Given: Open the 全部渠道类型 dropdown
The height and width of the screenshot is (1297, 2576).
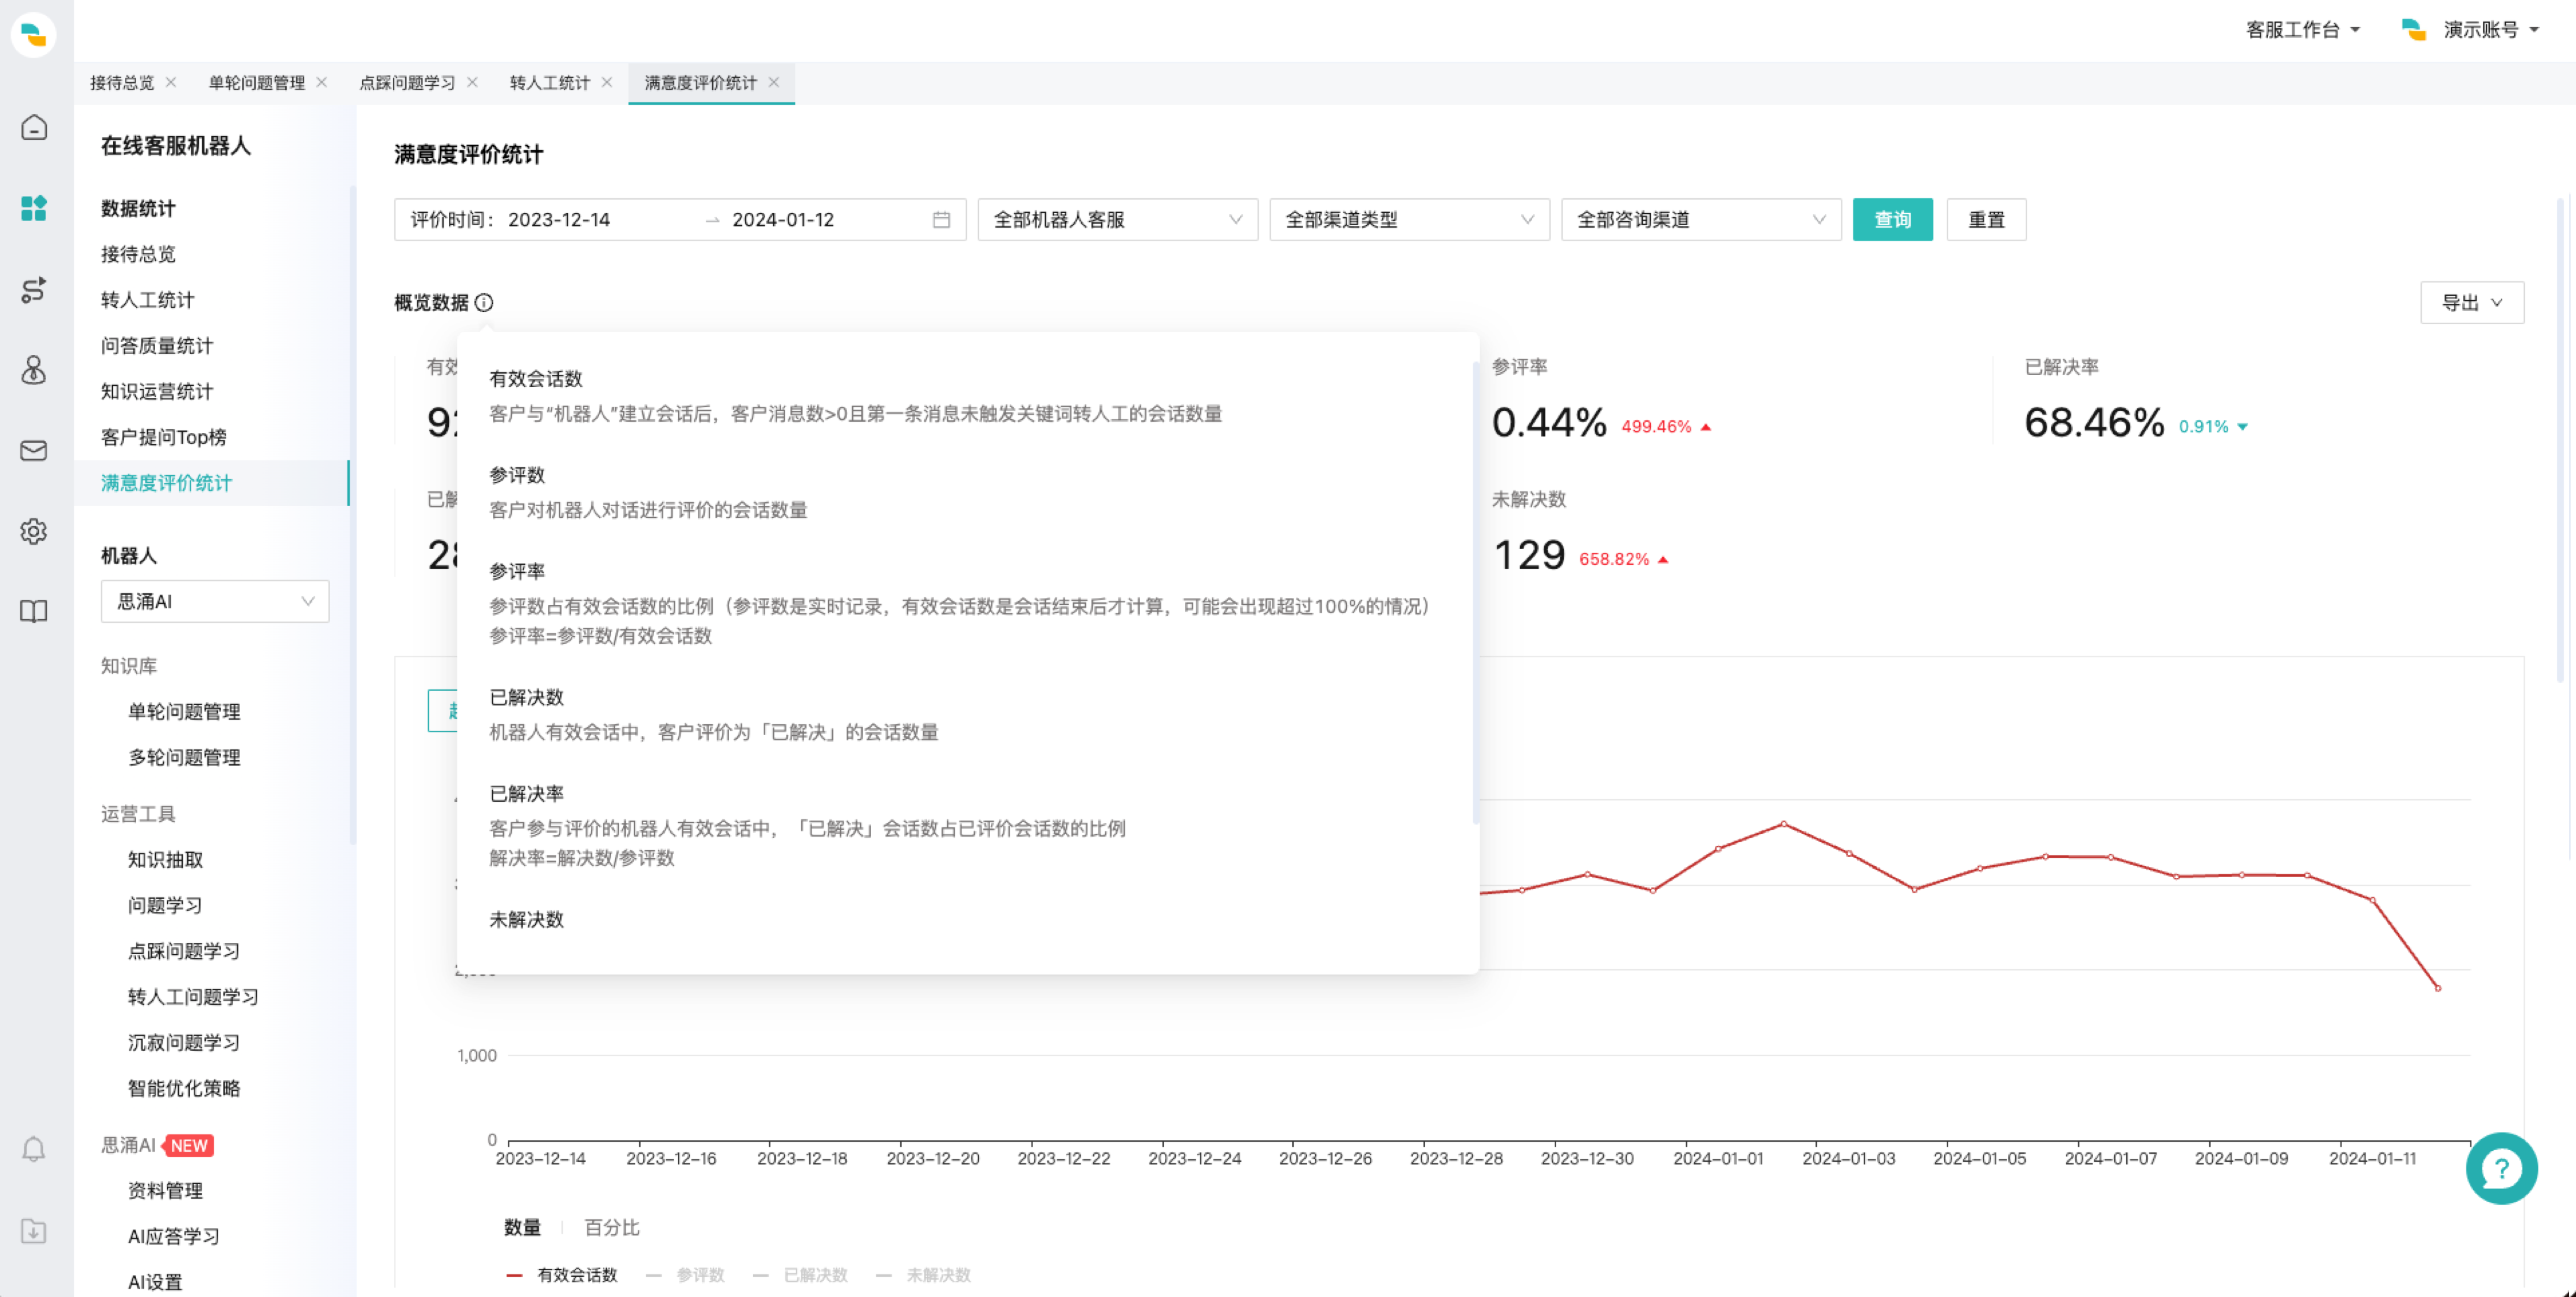Looking at the screenshot, I should point(1409,219).
